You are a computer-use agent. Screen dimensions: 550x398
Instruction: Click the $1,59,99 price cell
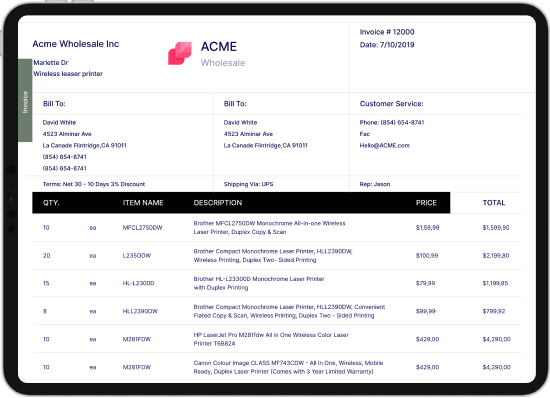click(428, 228)
